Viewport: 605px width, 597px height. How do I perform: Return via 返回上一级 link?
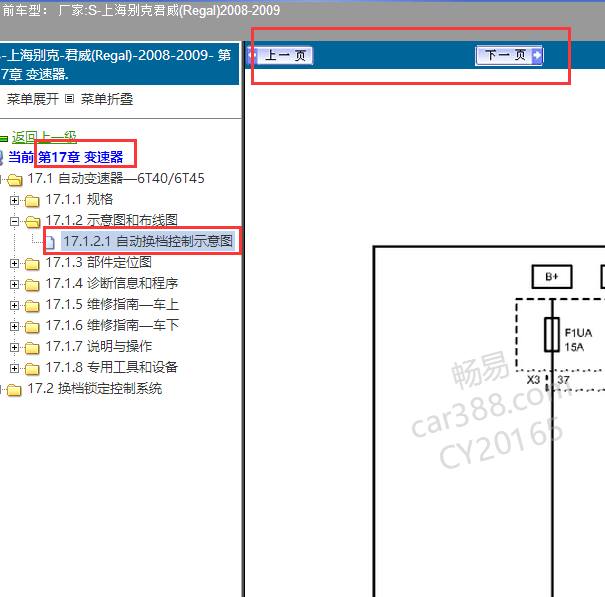coord(44,137)
